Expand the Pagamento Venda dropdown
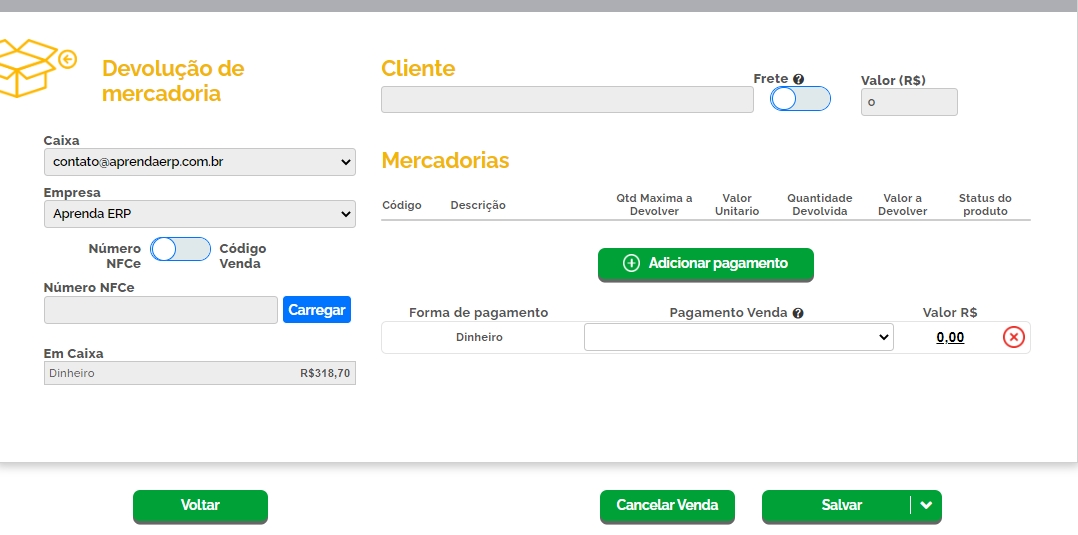The width and height of the screenshot is (1078, 535). (738, 338)
